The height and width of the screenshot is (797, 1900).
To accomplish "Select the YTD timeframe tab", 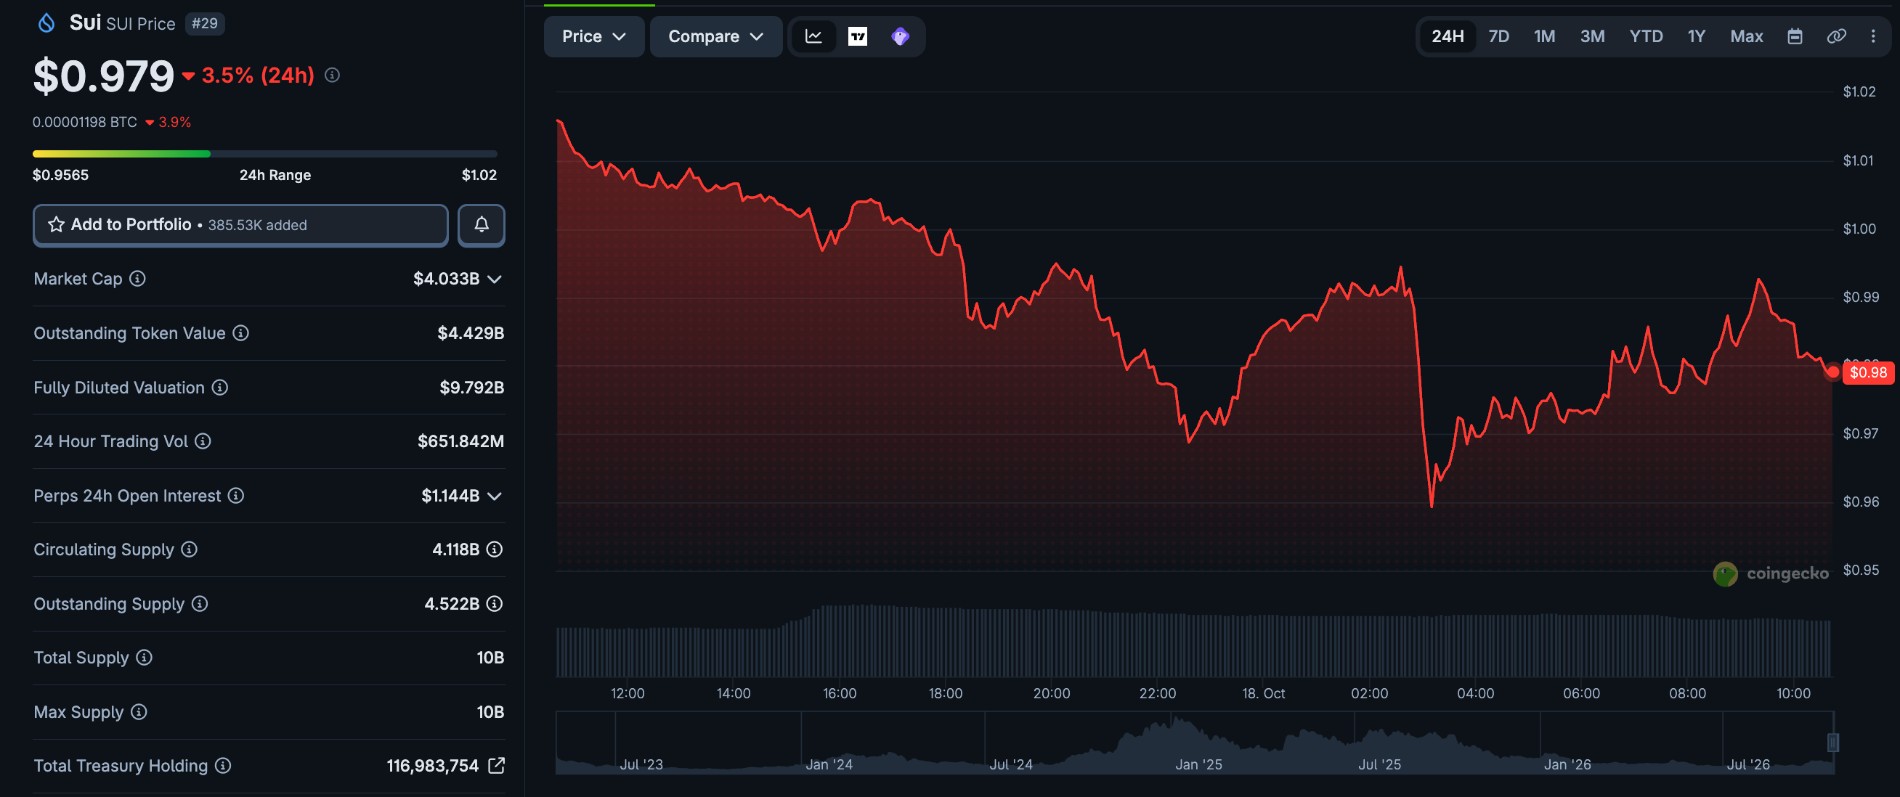I will 1646,36.
